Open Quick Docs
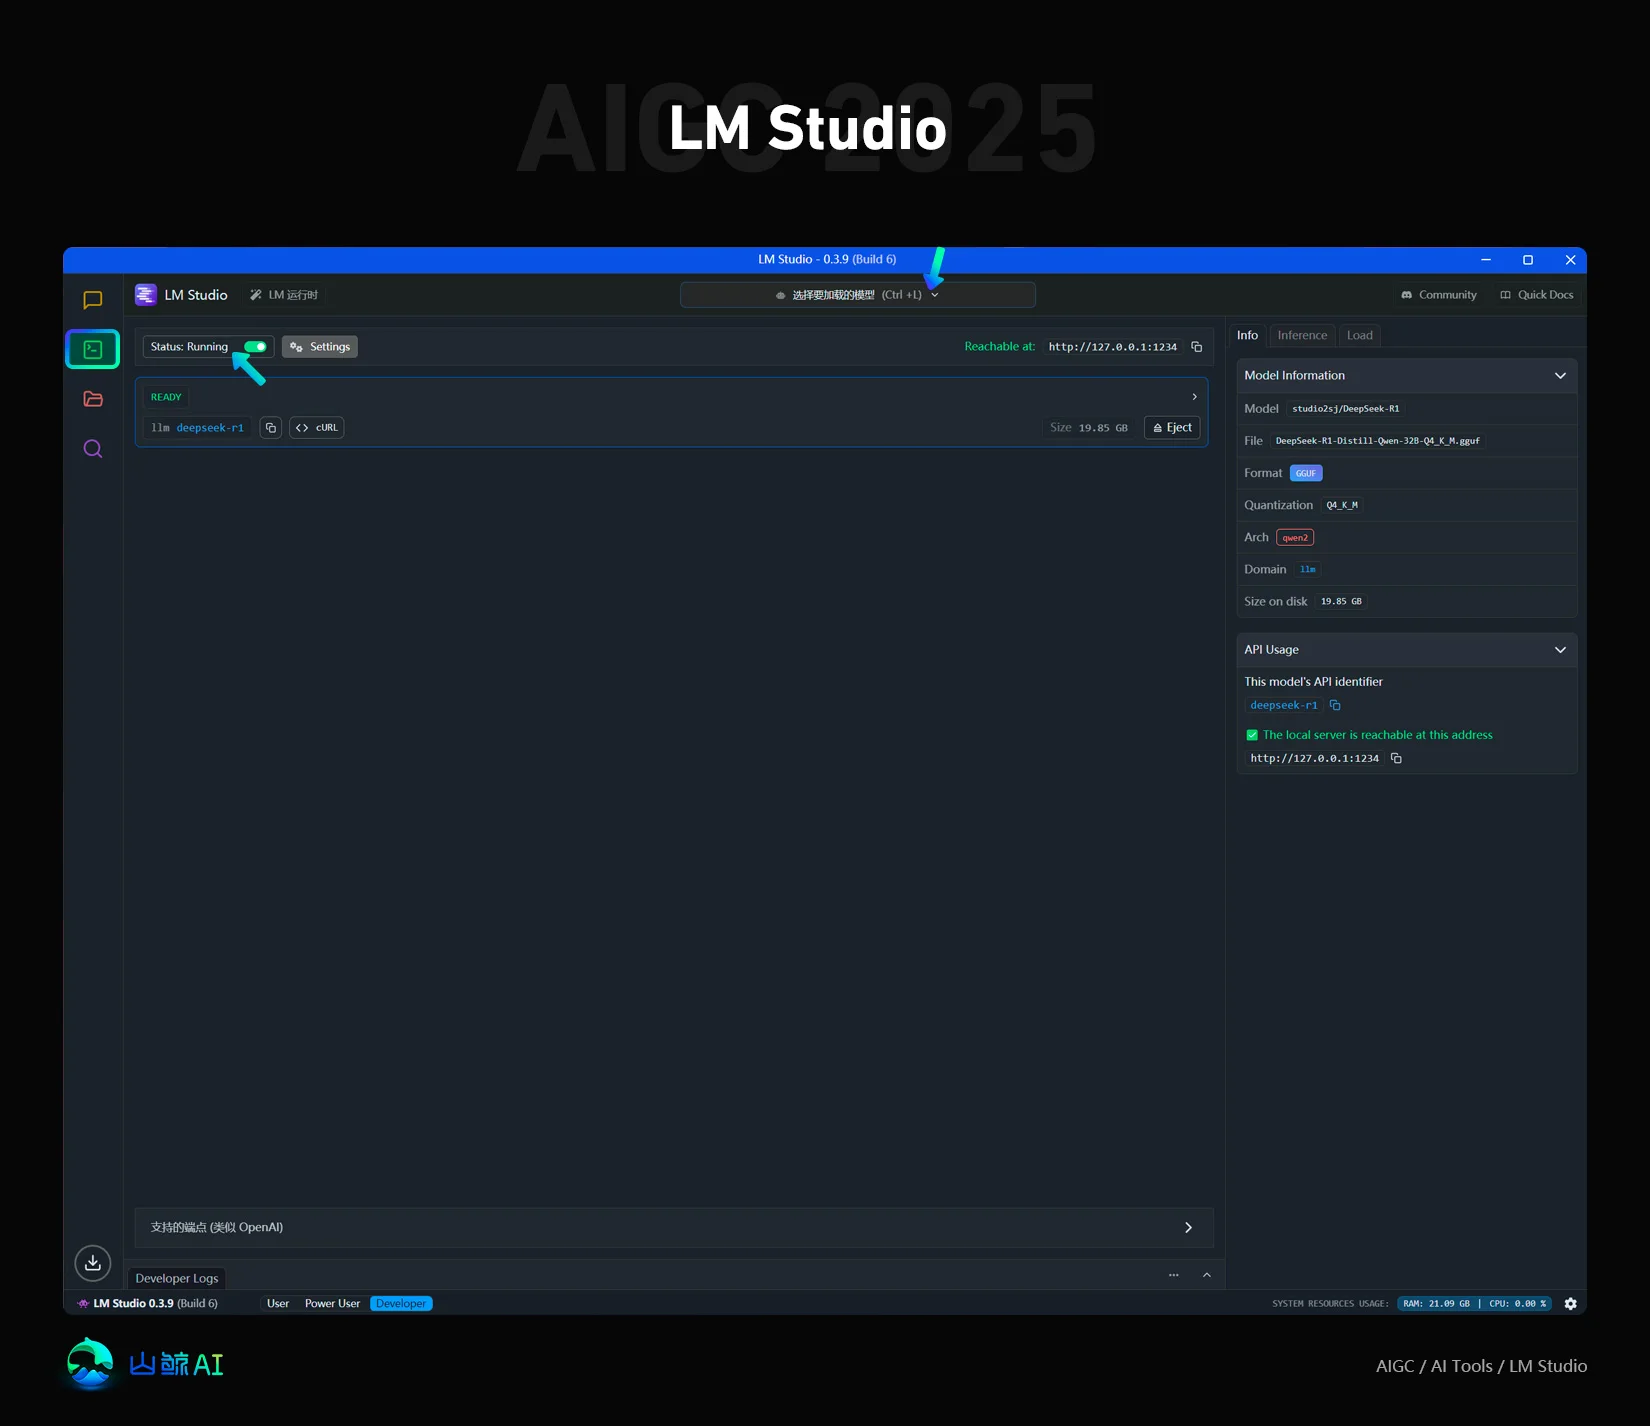Screen dimensions: 1650x1426 (x=1537, y=295)
